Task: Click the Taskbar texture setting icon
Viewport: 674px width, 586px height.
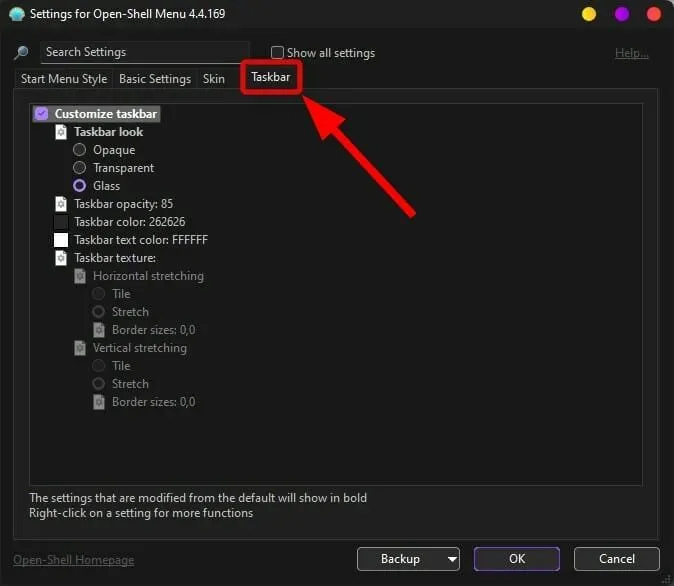Action: (61, 258)
